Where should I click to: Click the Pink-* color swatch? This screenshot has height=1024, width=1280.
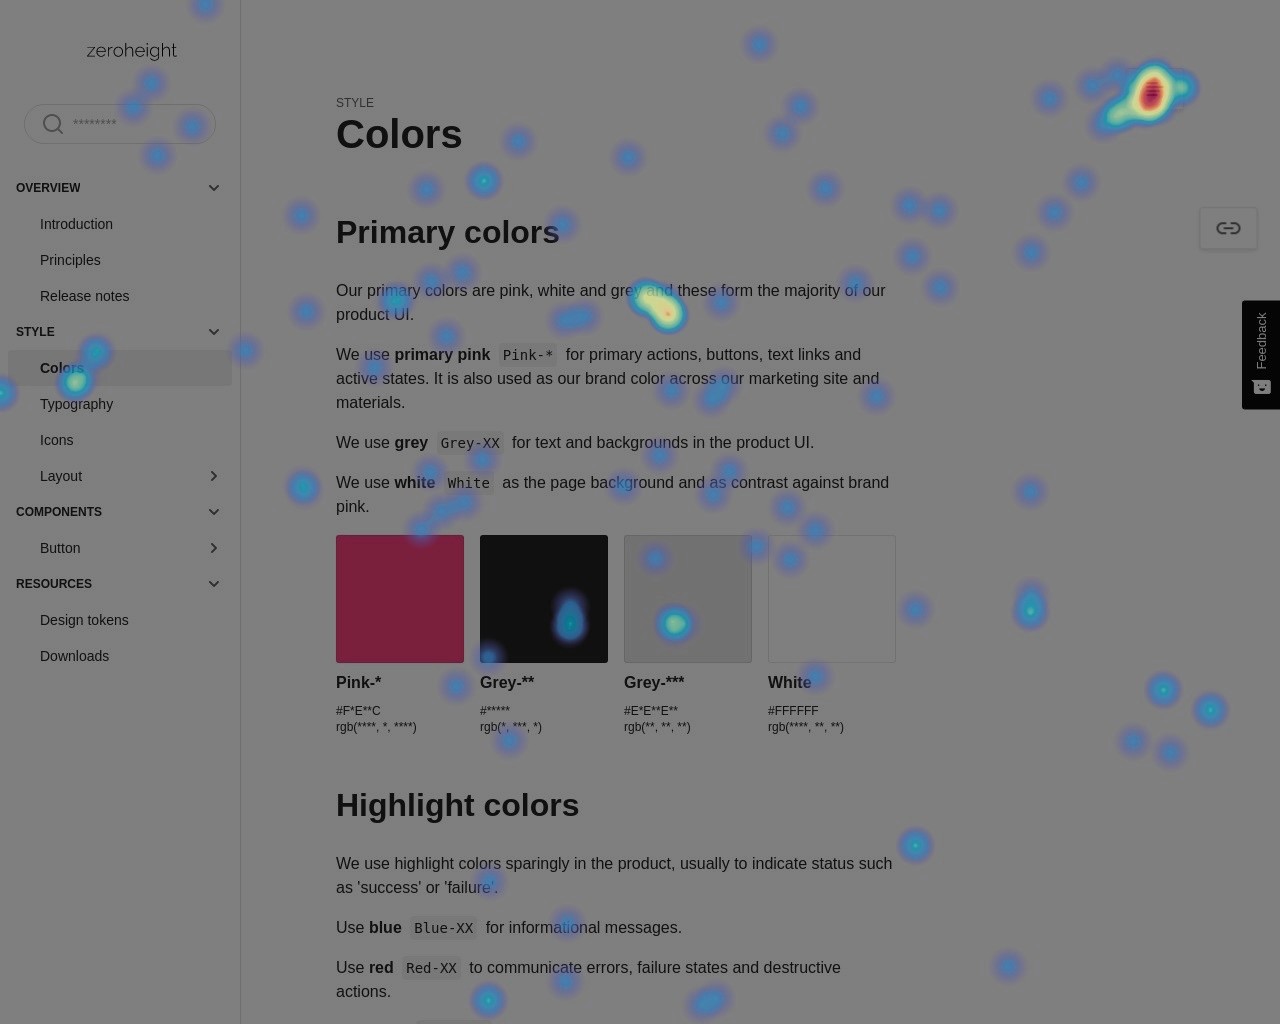point(399,598)
